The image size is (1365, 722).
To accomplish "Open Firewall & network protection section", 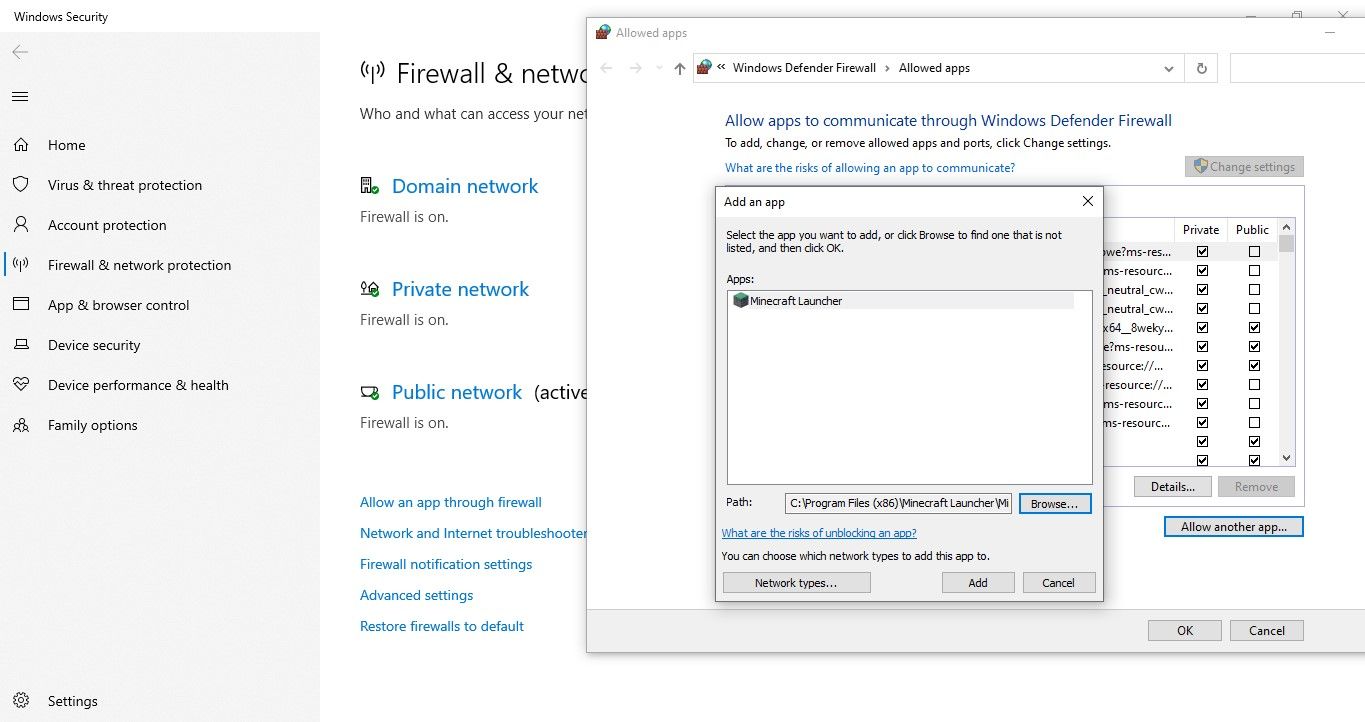I will [139, 265].
